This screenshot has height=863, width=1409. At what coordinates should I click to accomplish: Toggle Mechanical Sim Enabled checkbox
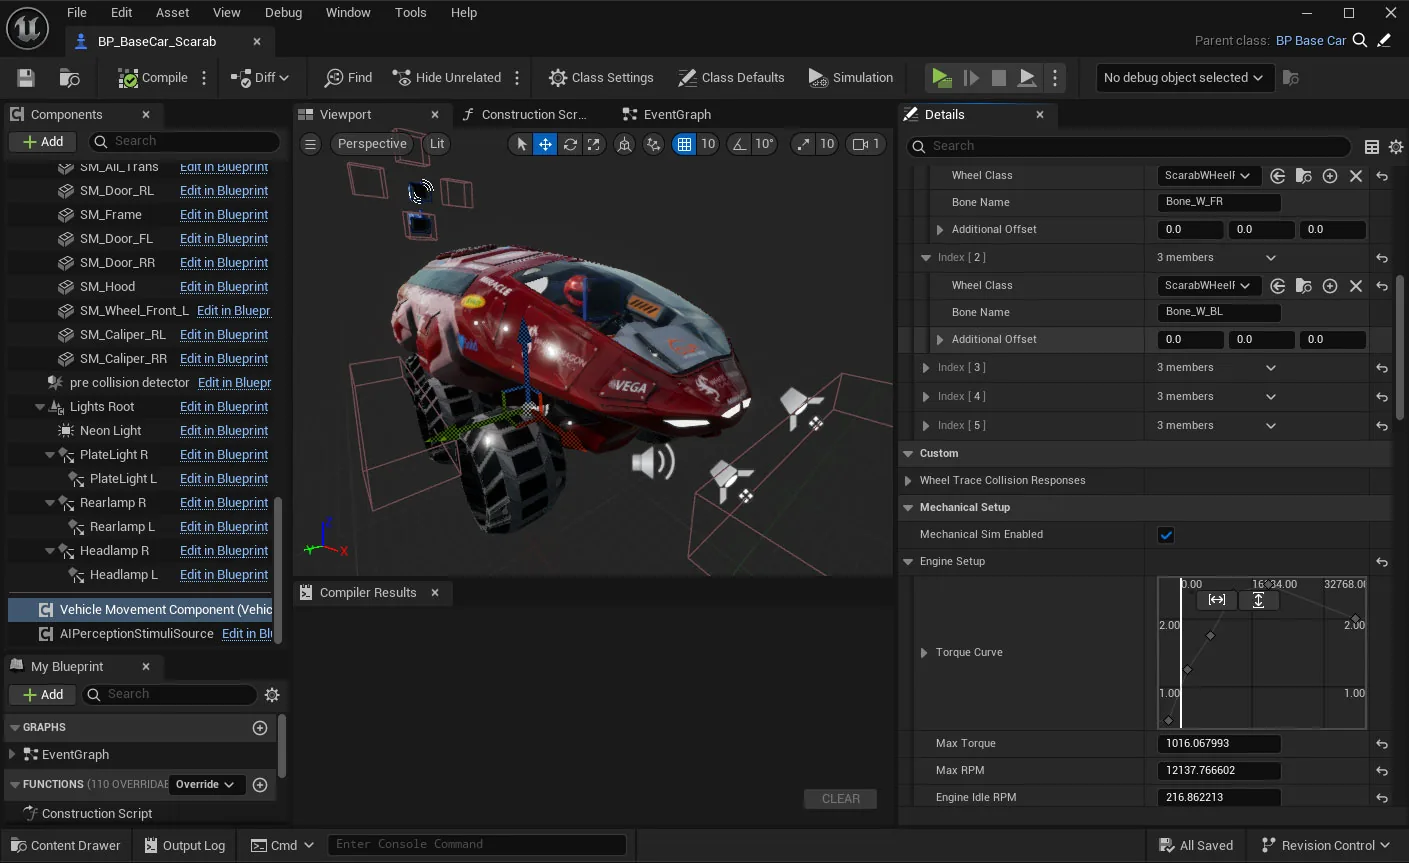point(1166,535)
